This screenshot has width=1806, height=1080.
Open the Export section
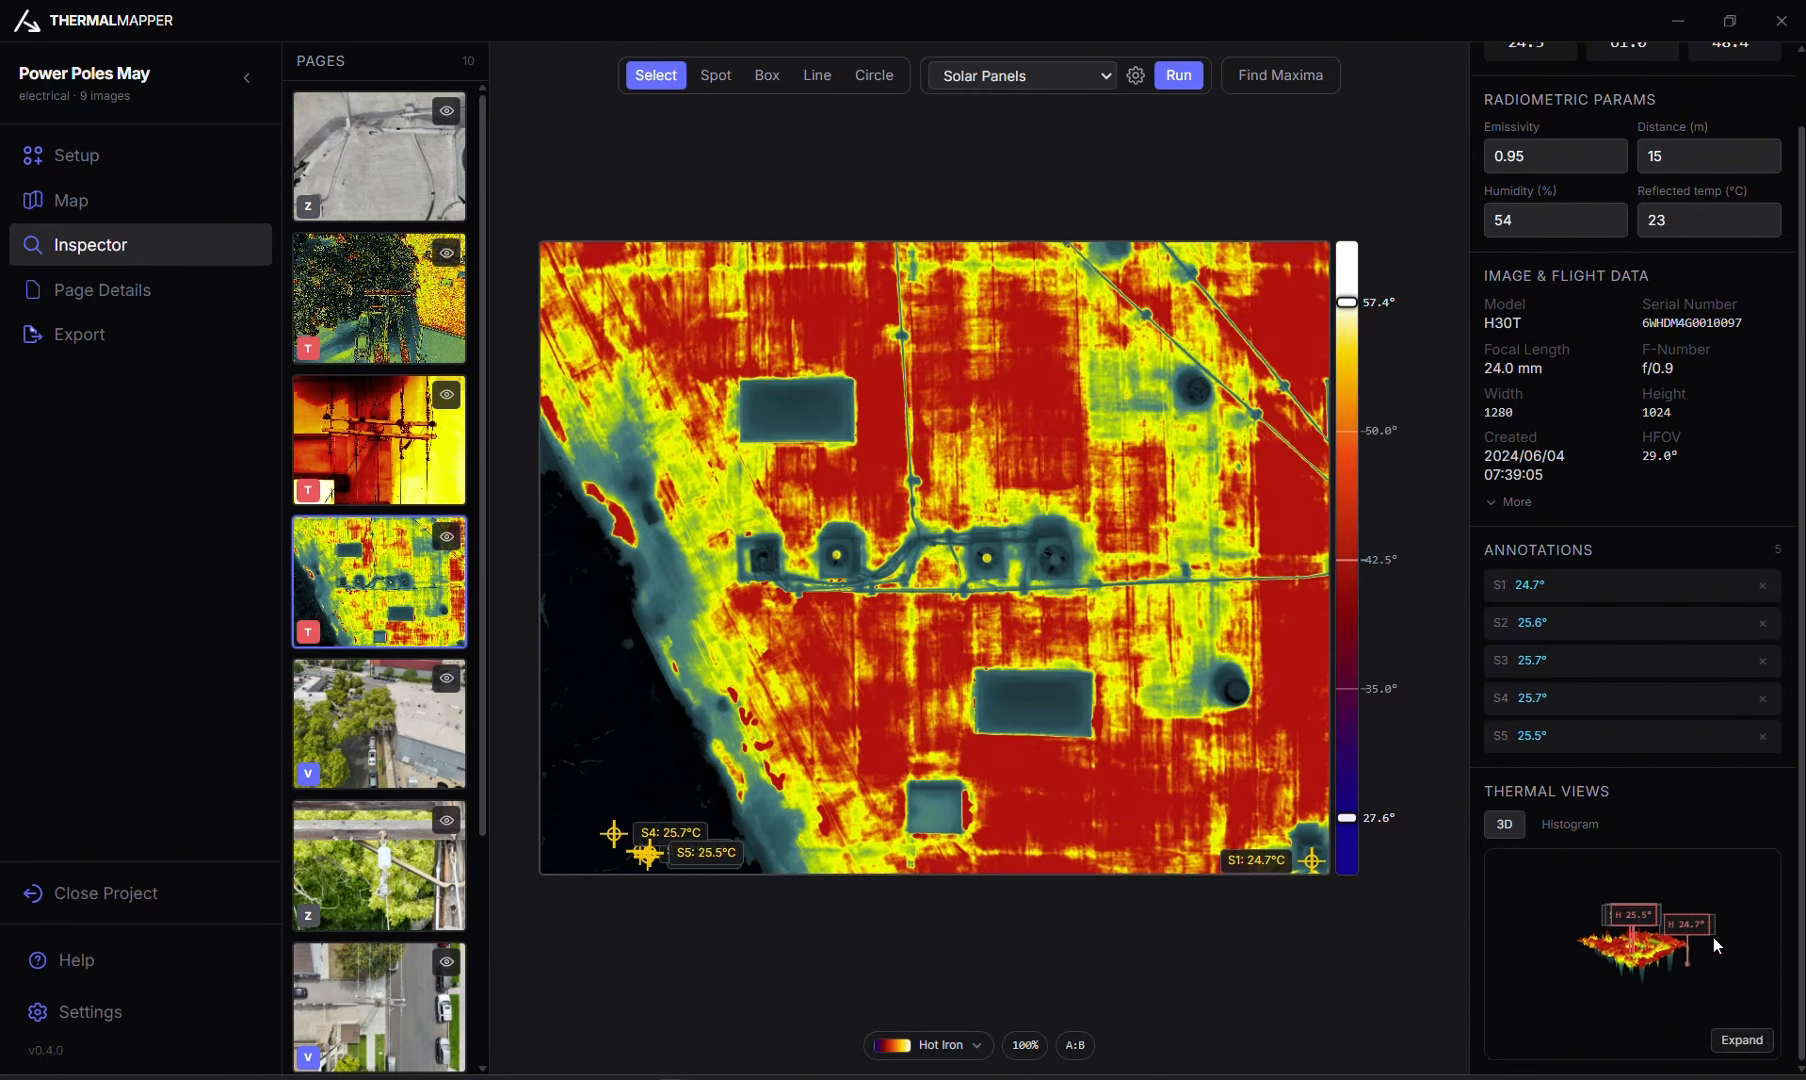140,334
